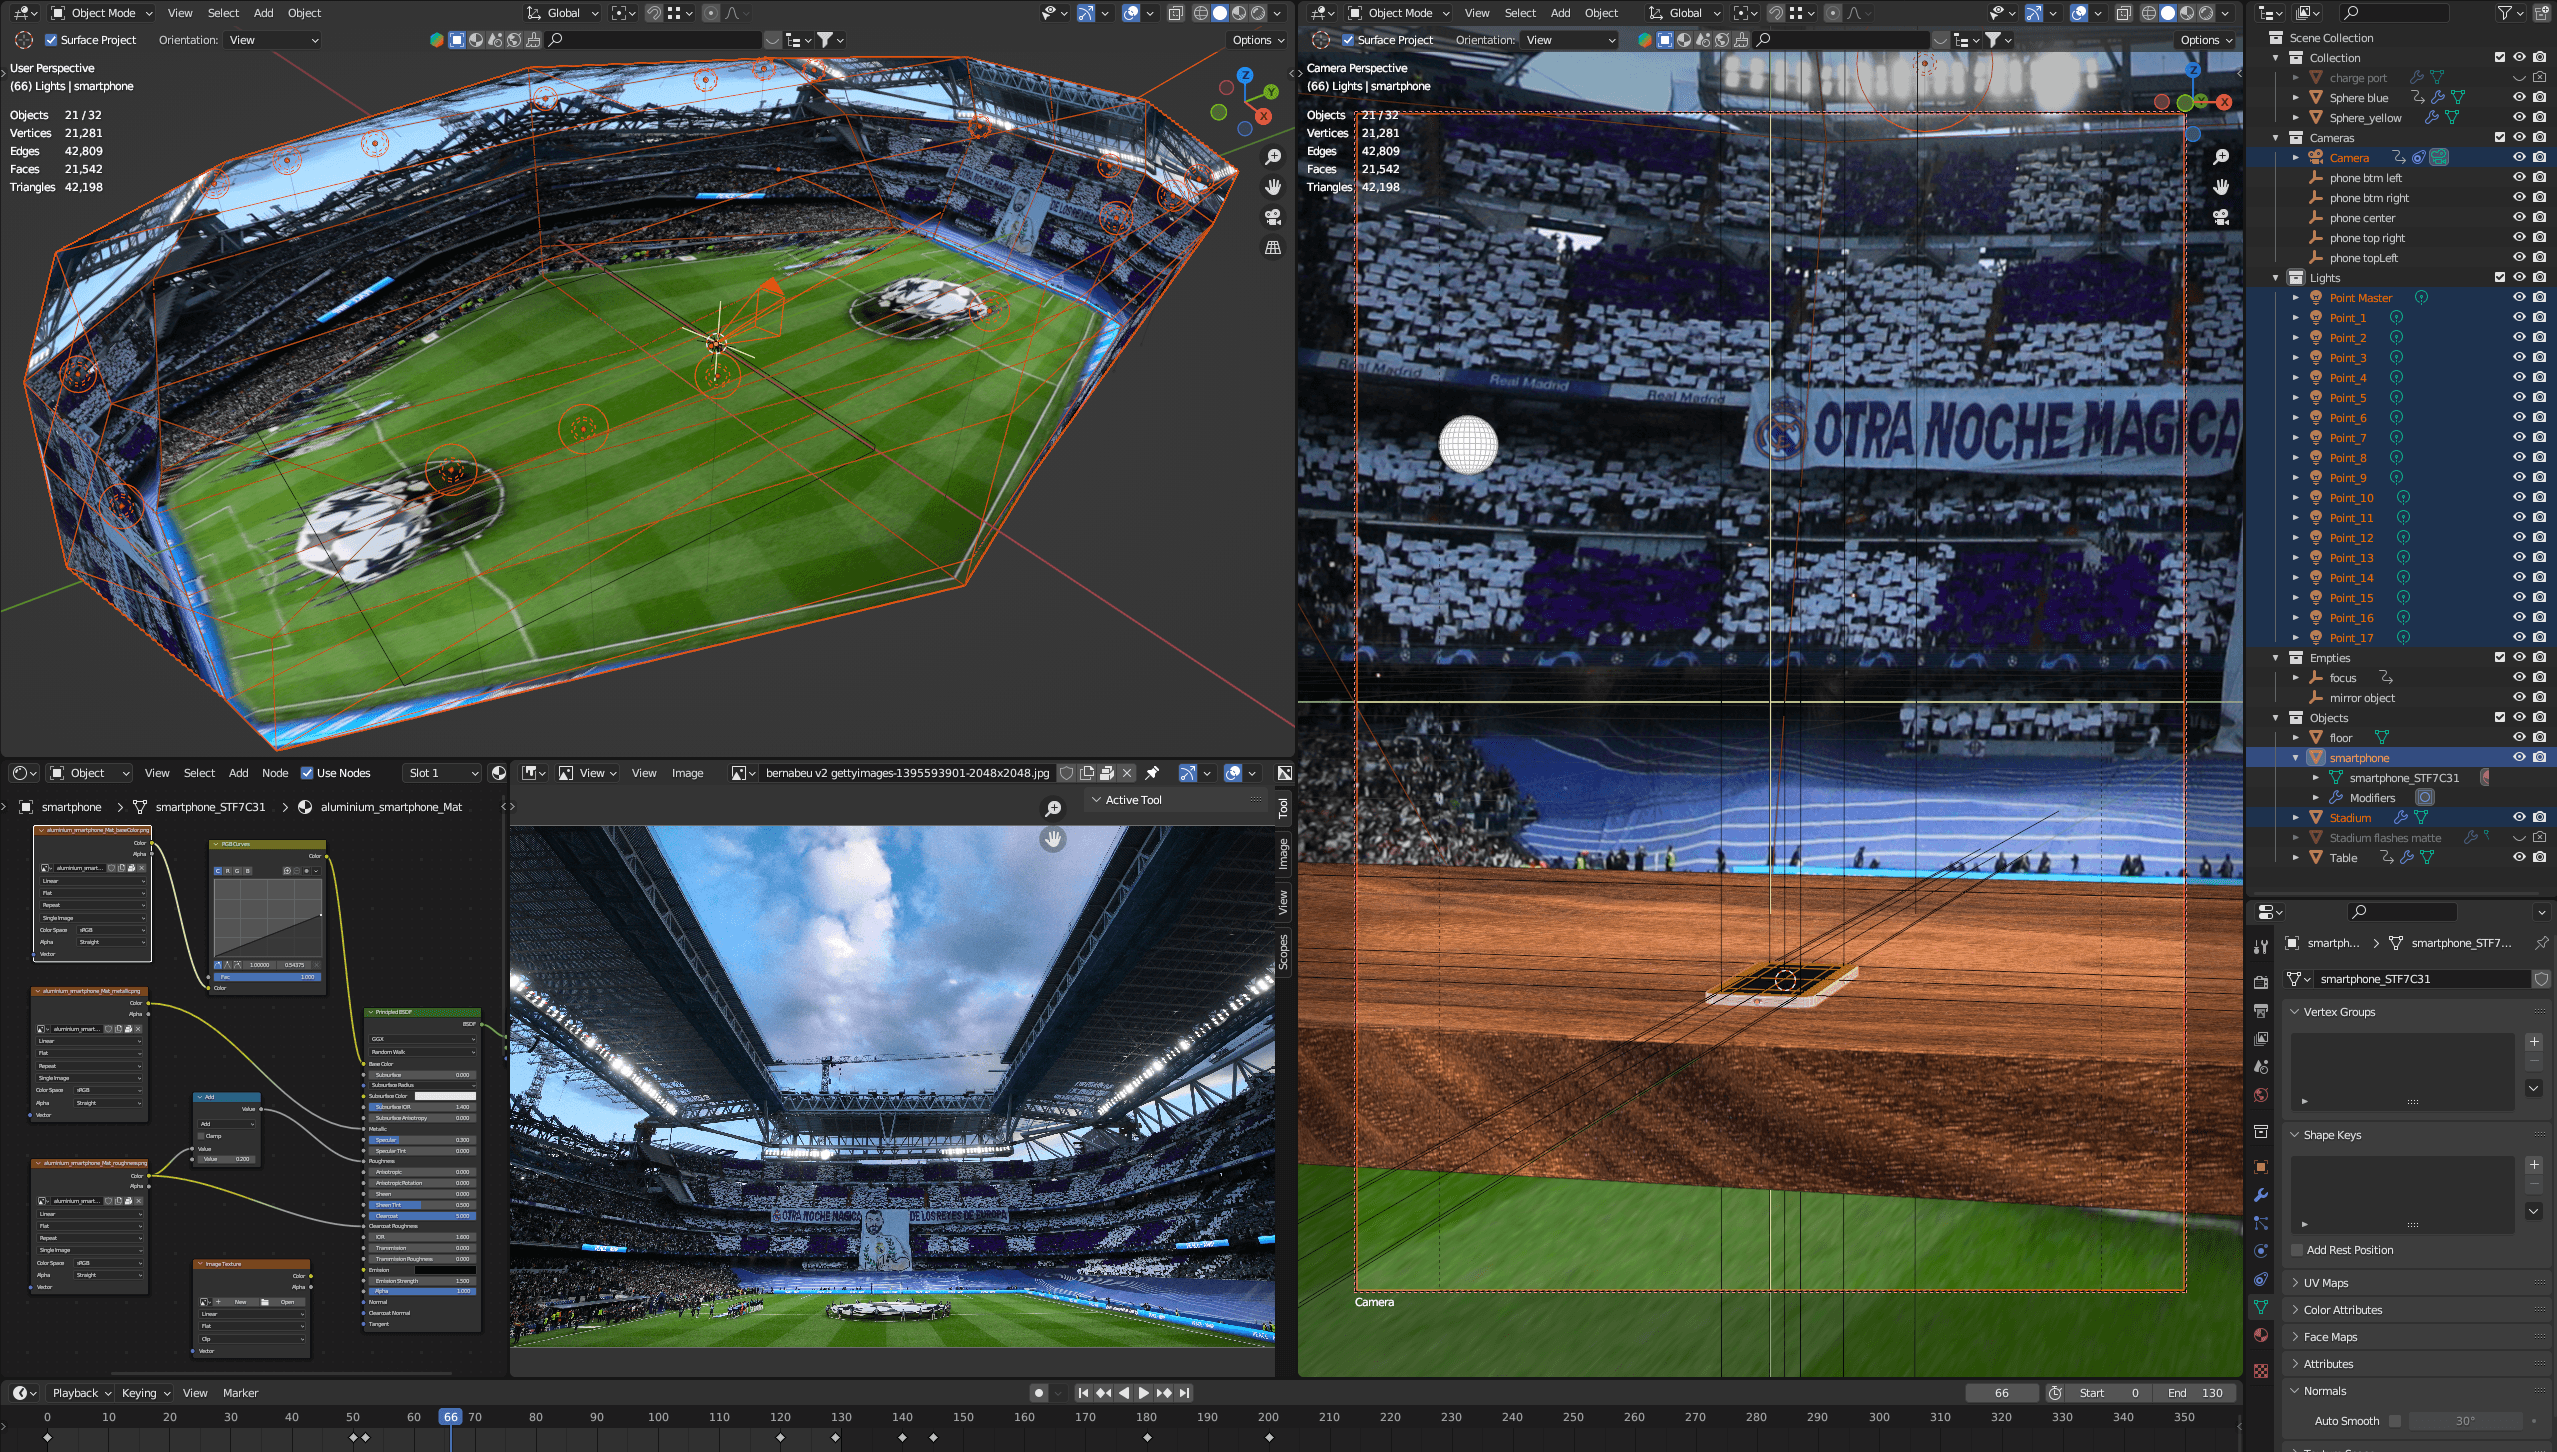Open the Keying menu in timeline

145,1393
